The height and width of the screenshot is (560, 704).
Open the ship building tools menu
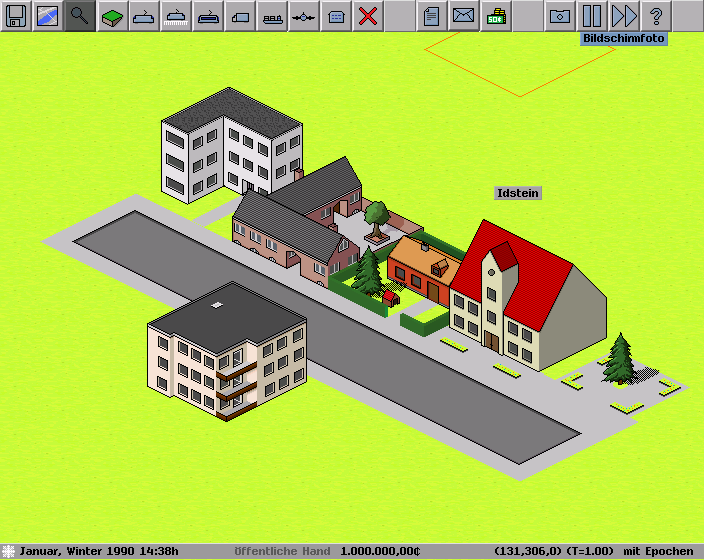click(272, 16)
